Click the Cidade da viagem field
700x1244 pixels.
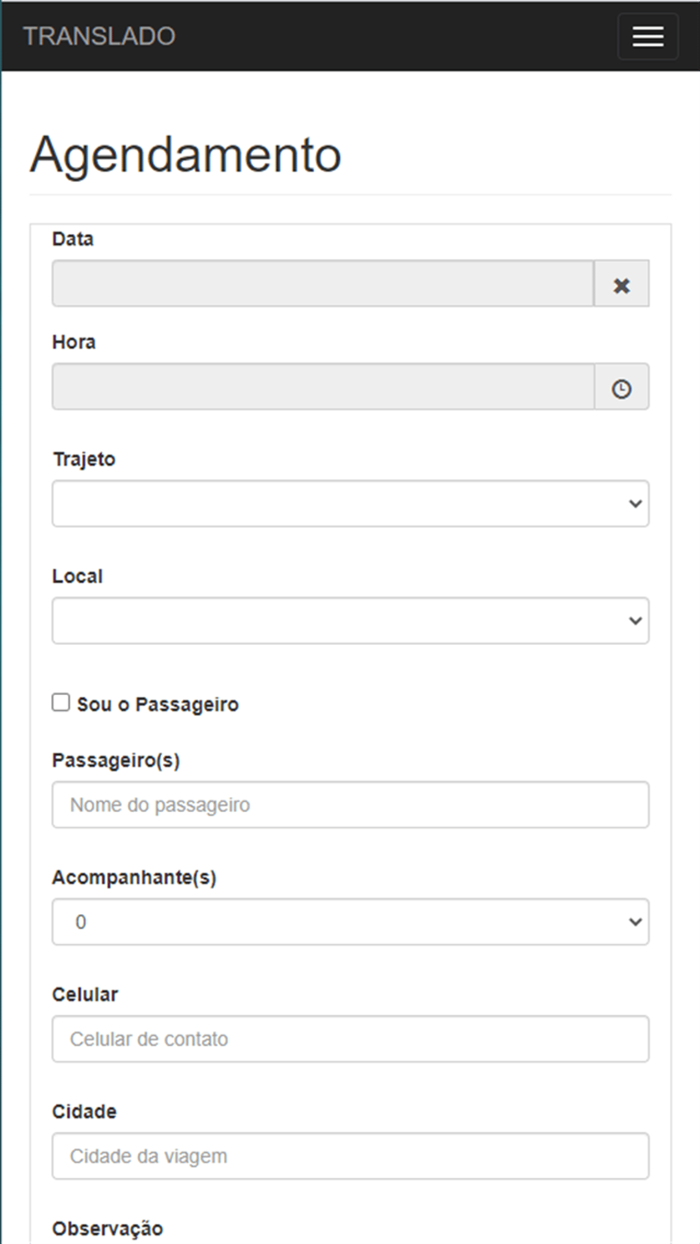pos(350,1156)
